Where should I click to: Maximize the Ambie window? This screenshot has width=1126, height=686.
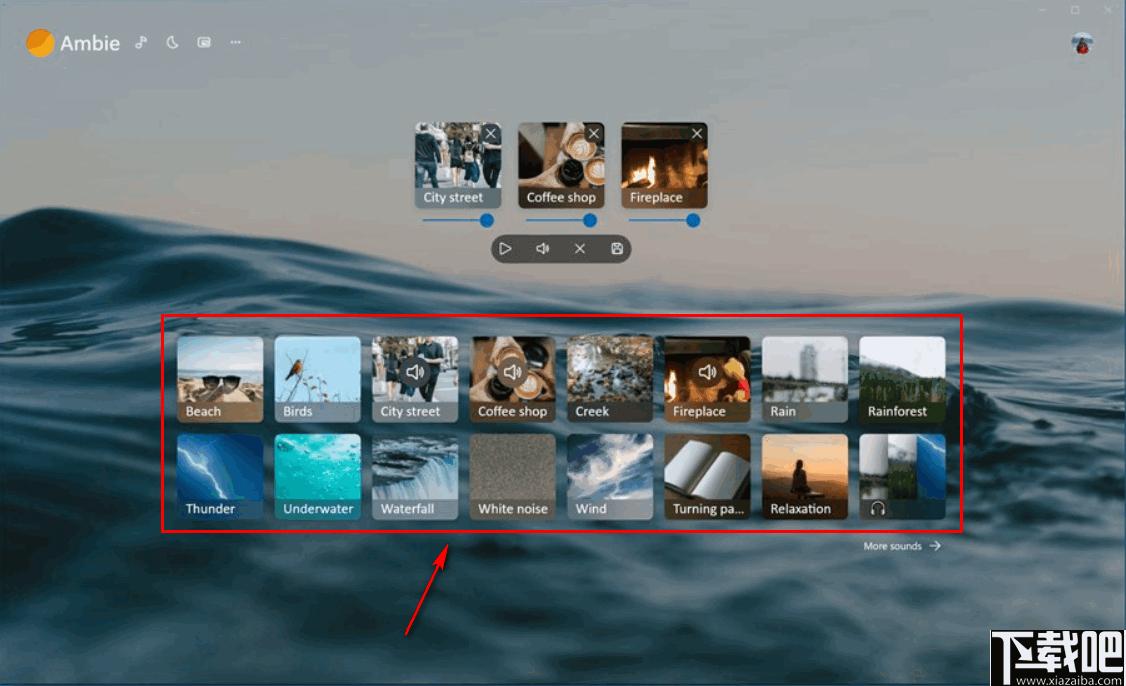tap(1075, 9)
